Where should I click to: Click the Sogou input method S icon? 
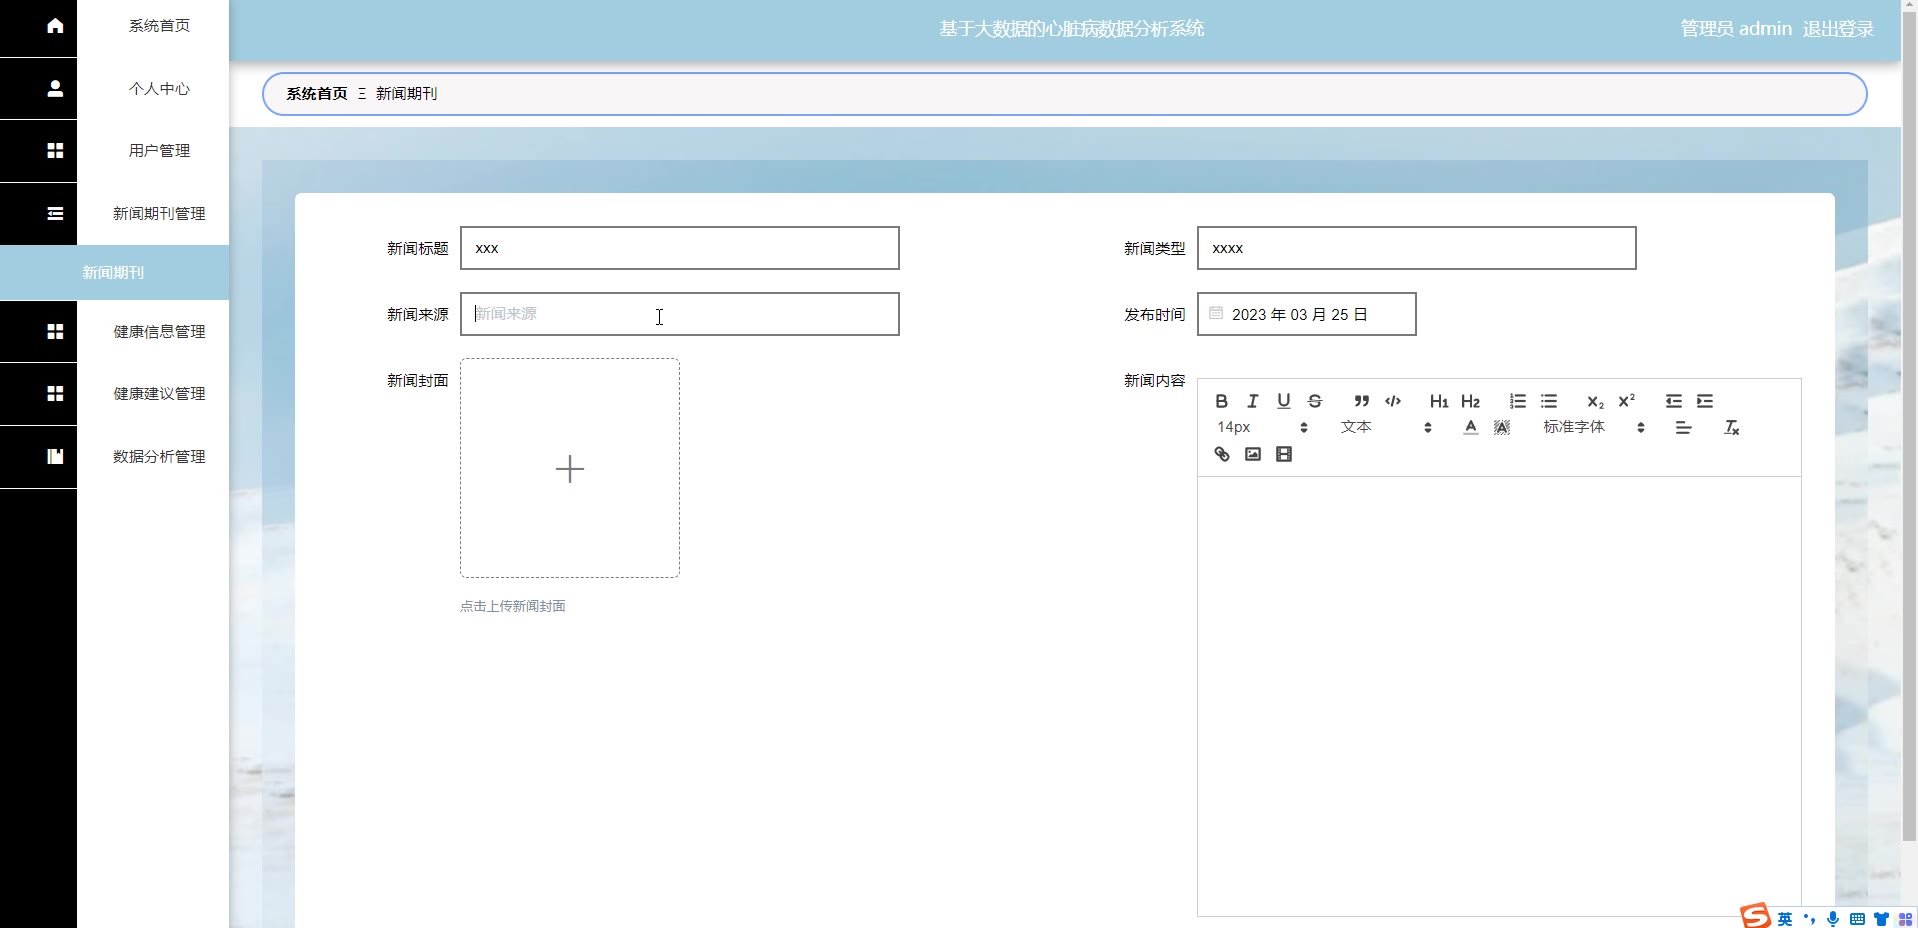(1755, 916)
